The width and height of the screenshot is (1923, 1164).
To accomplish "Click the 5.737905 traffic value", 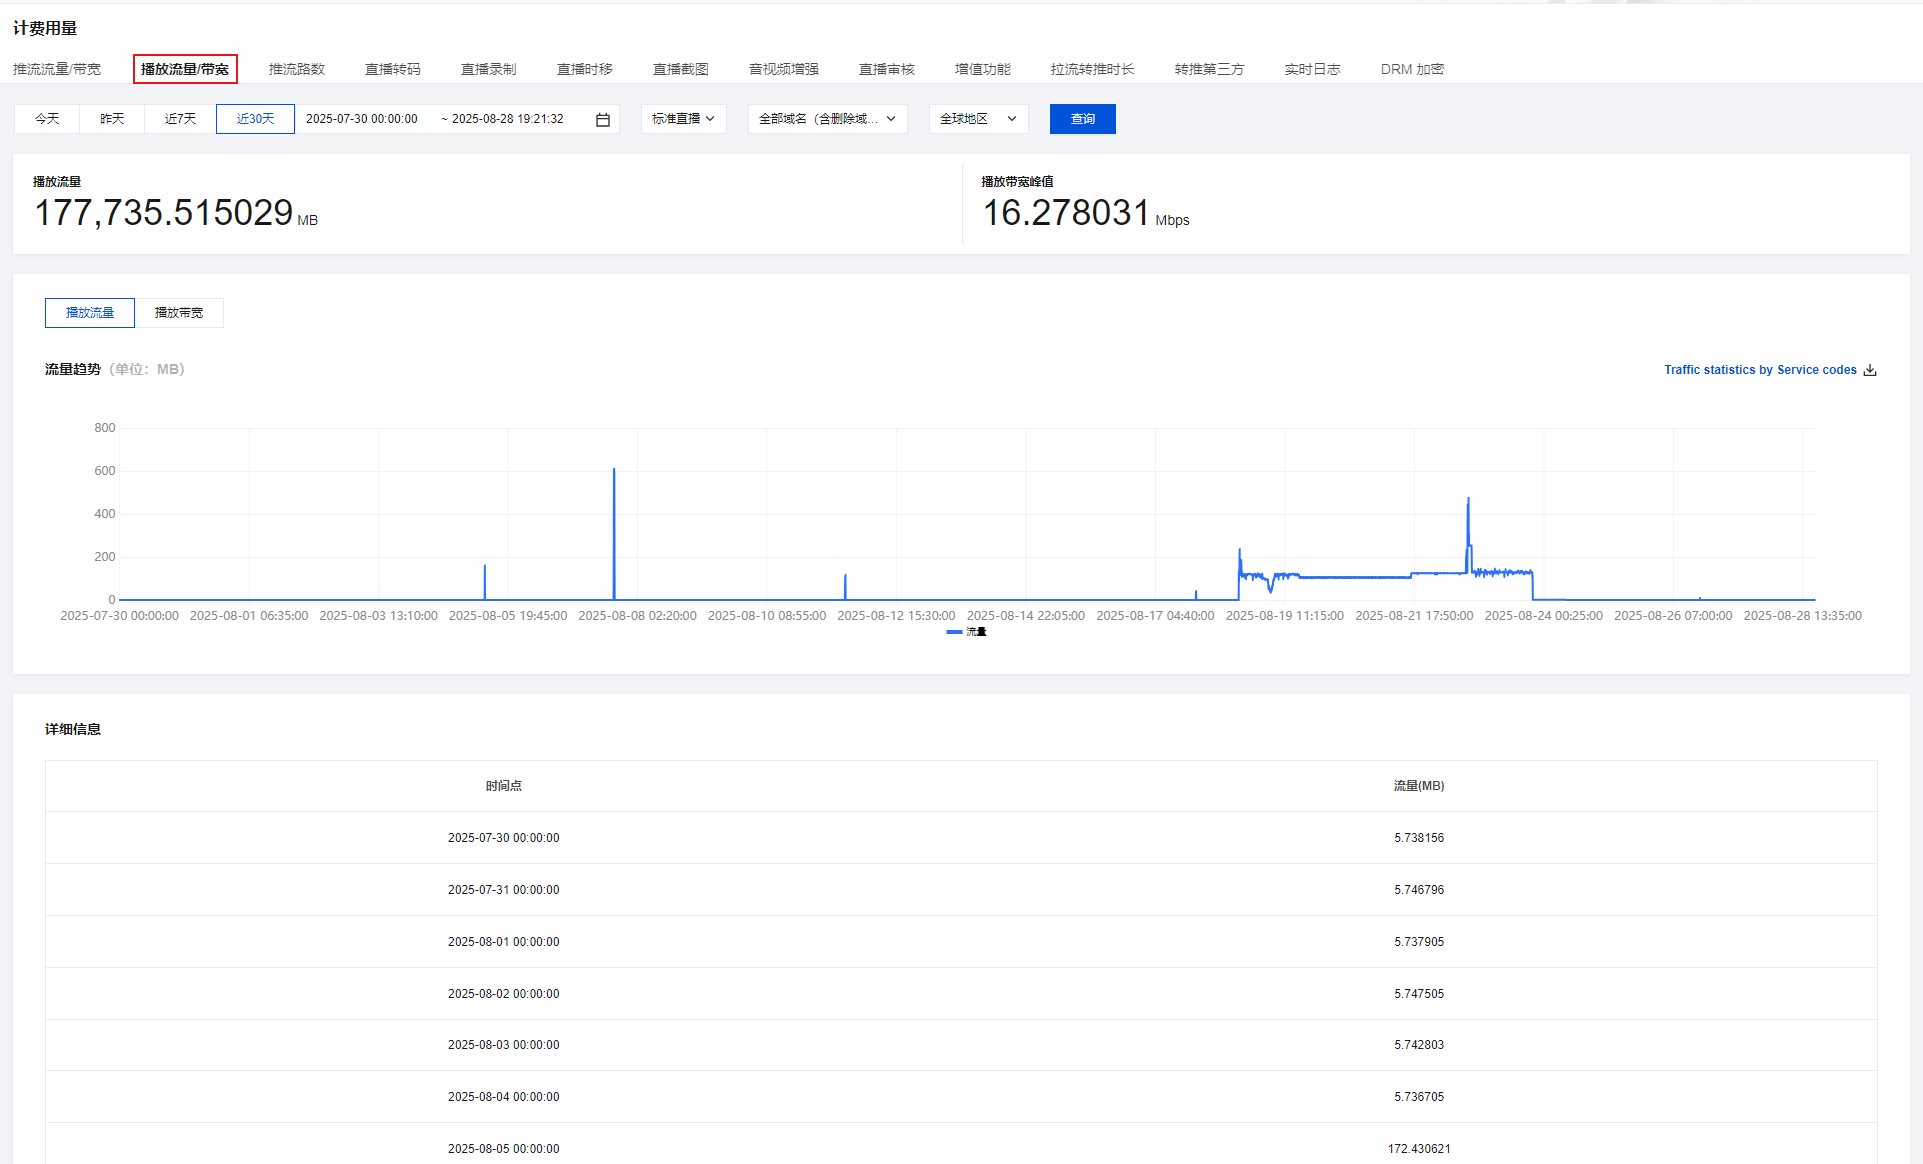I will click(x=1419, y=942).
